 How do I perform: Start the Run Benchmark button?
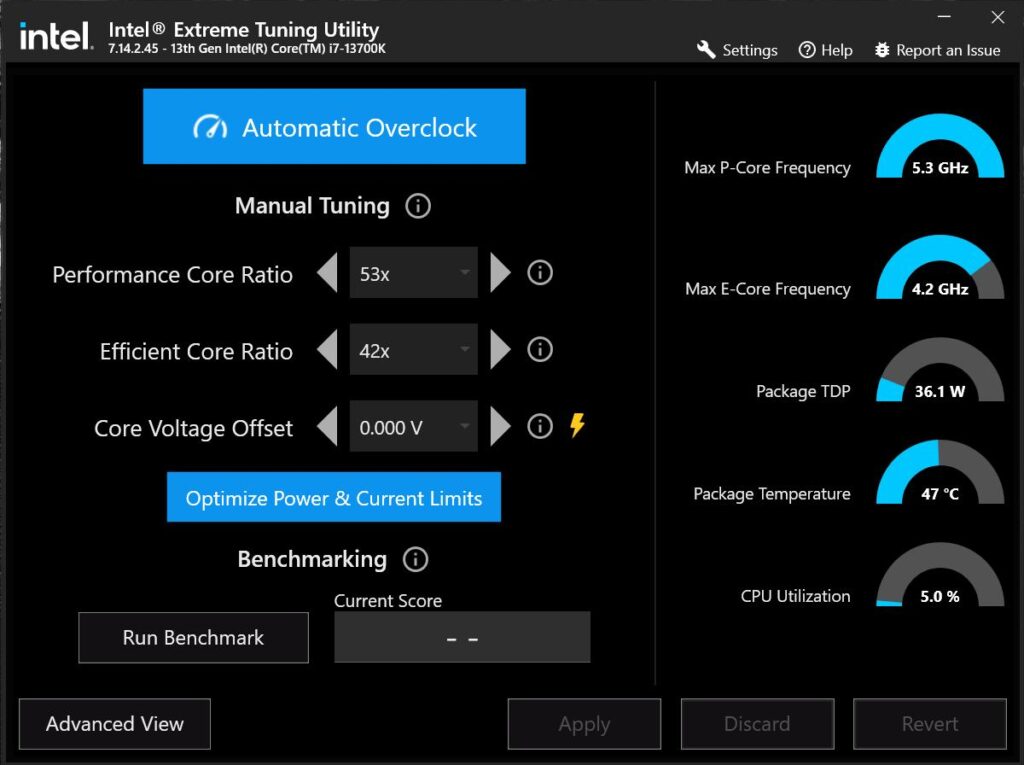pos(193,638)
